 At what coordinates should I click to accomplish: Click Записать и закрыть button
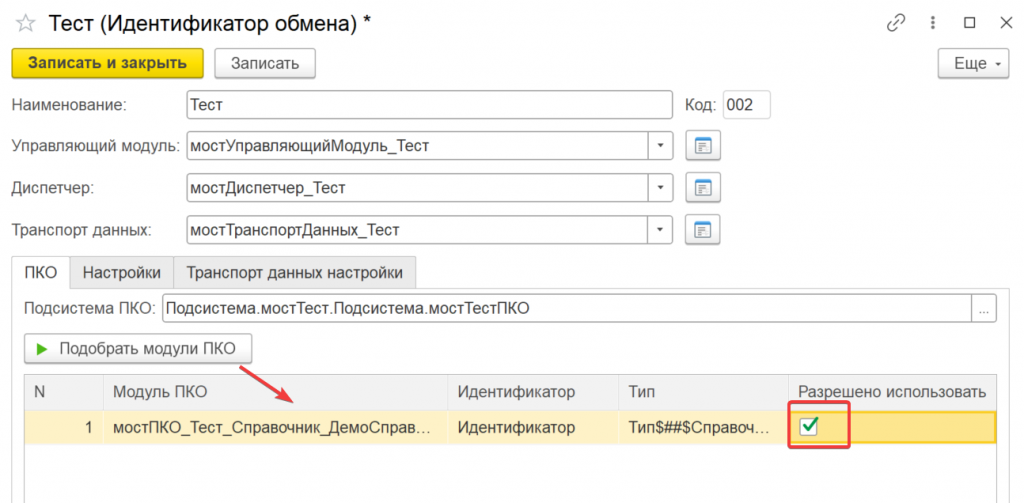[107, 63]
